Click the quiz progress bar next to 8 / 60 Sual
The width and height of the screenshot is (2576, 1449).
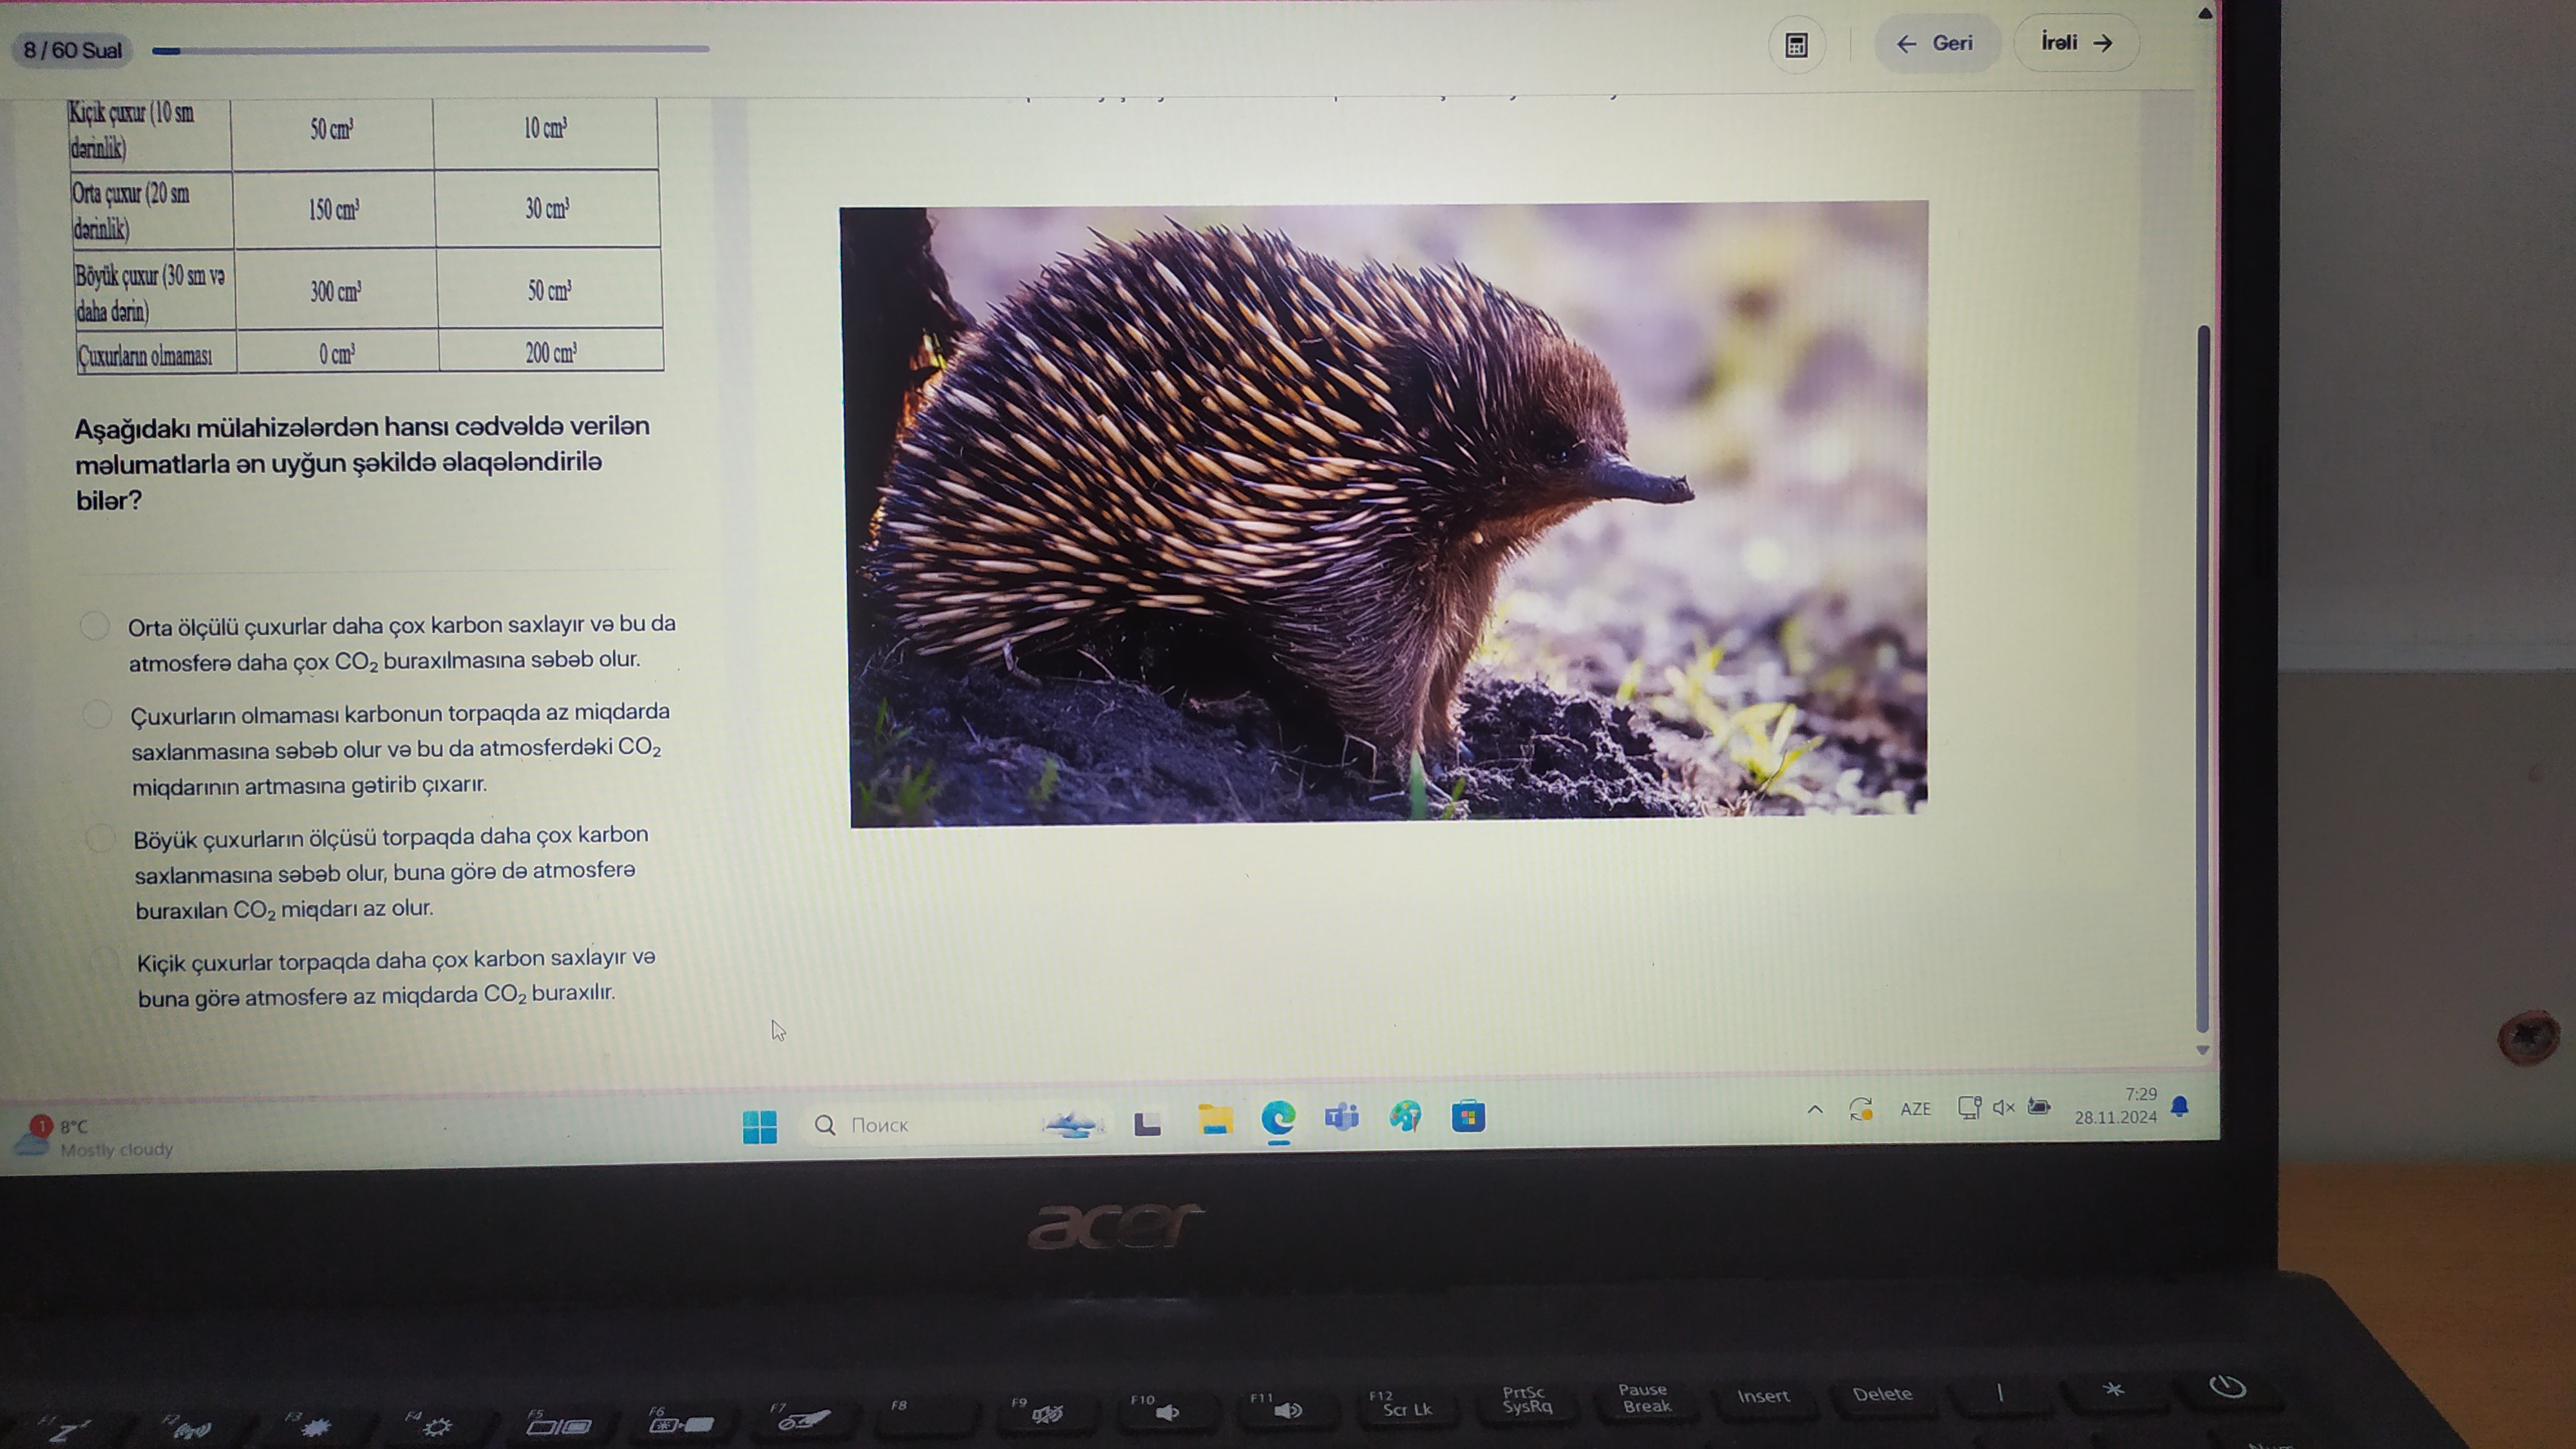(430, 49)
